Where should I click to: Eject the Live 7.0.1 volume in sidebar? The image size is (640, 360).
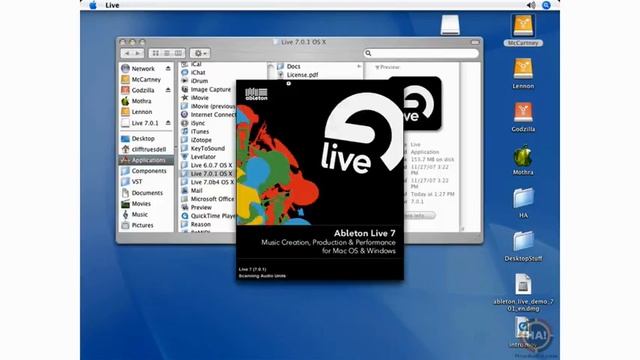pos(168,122)
